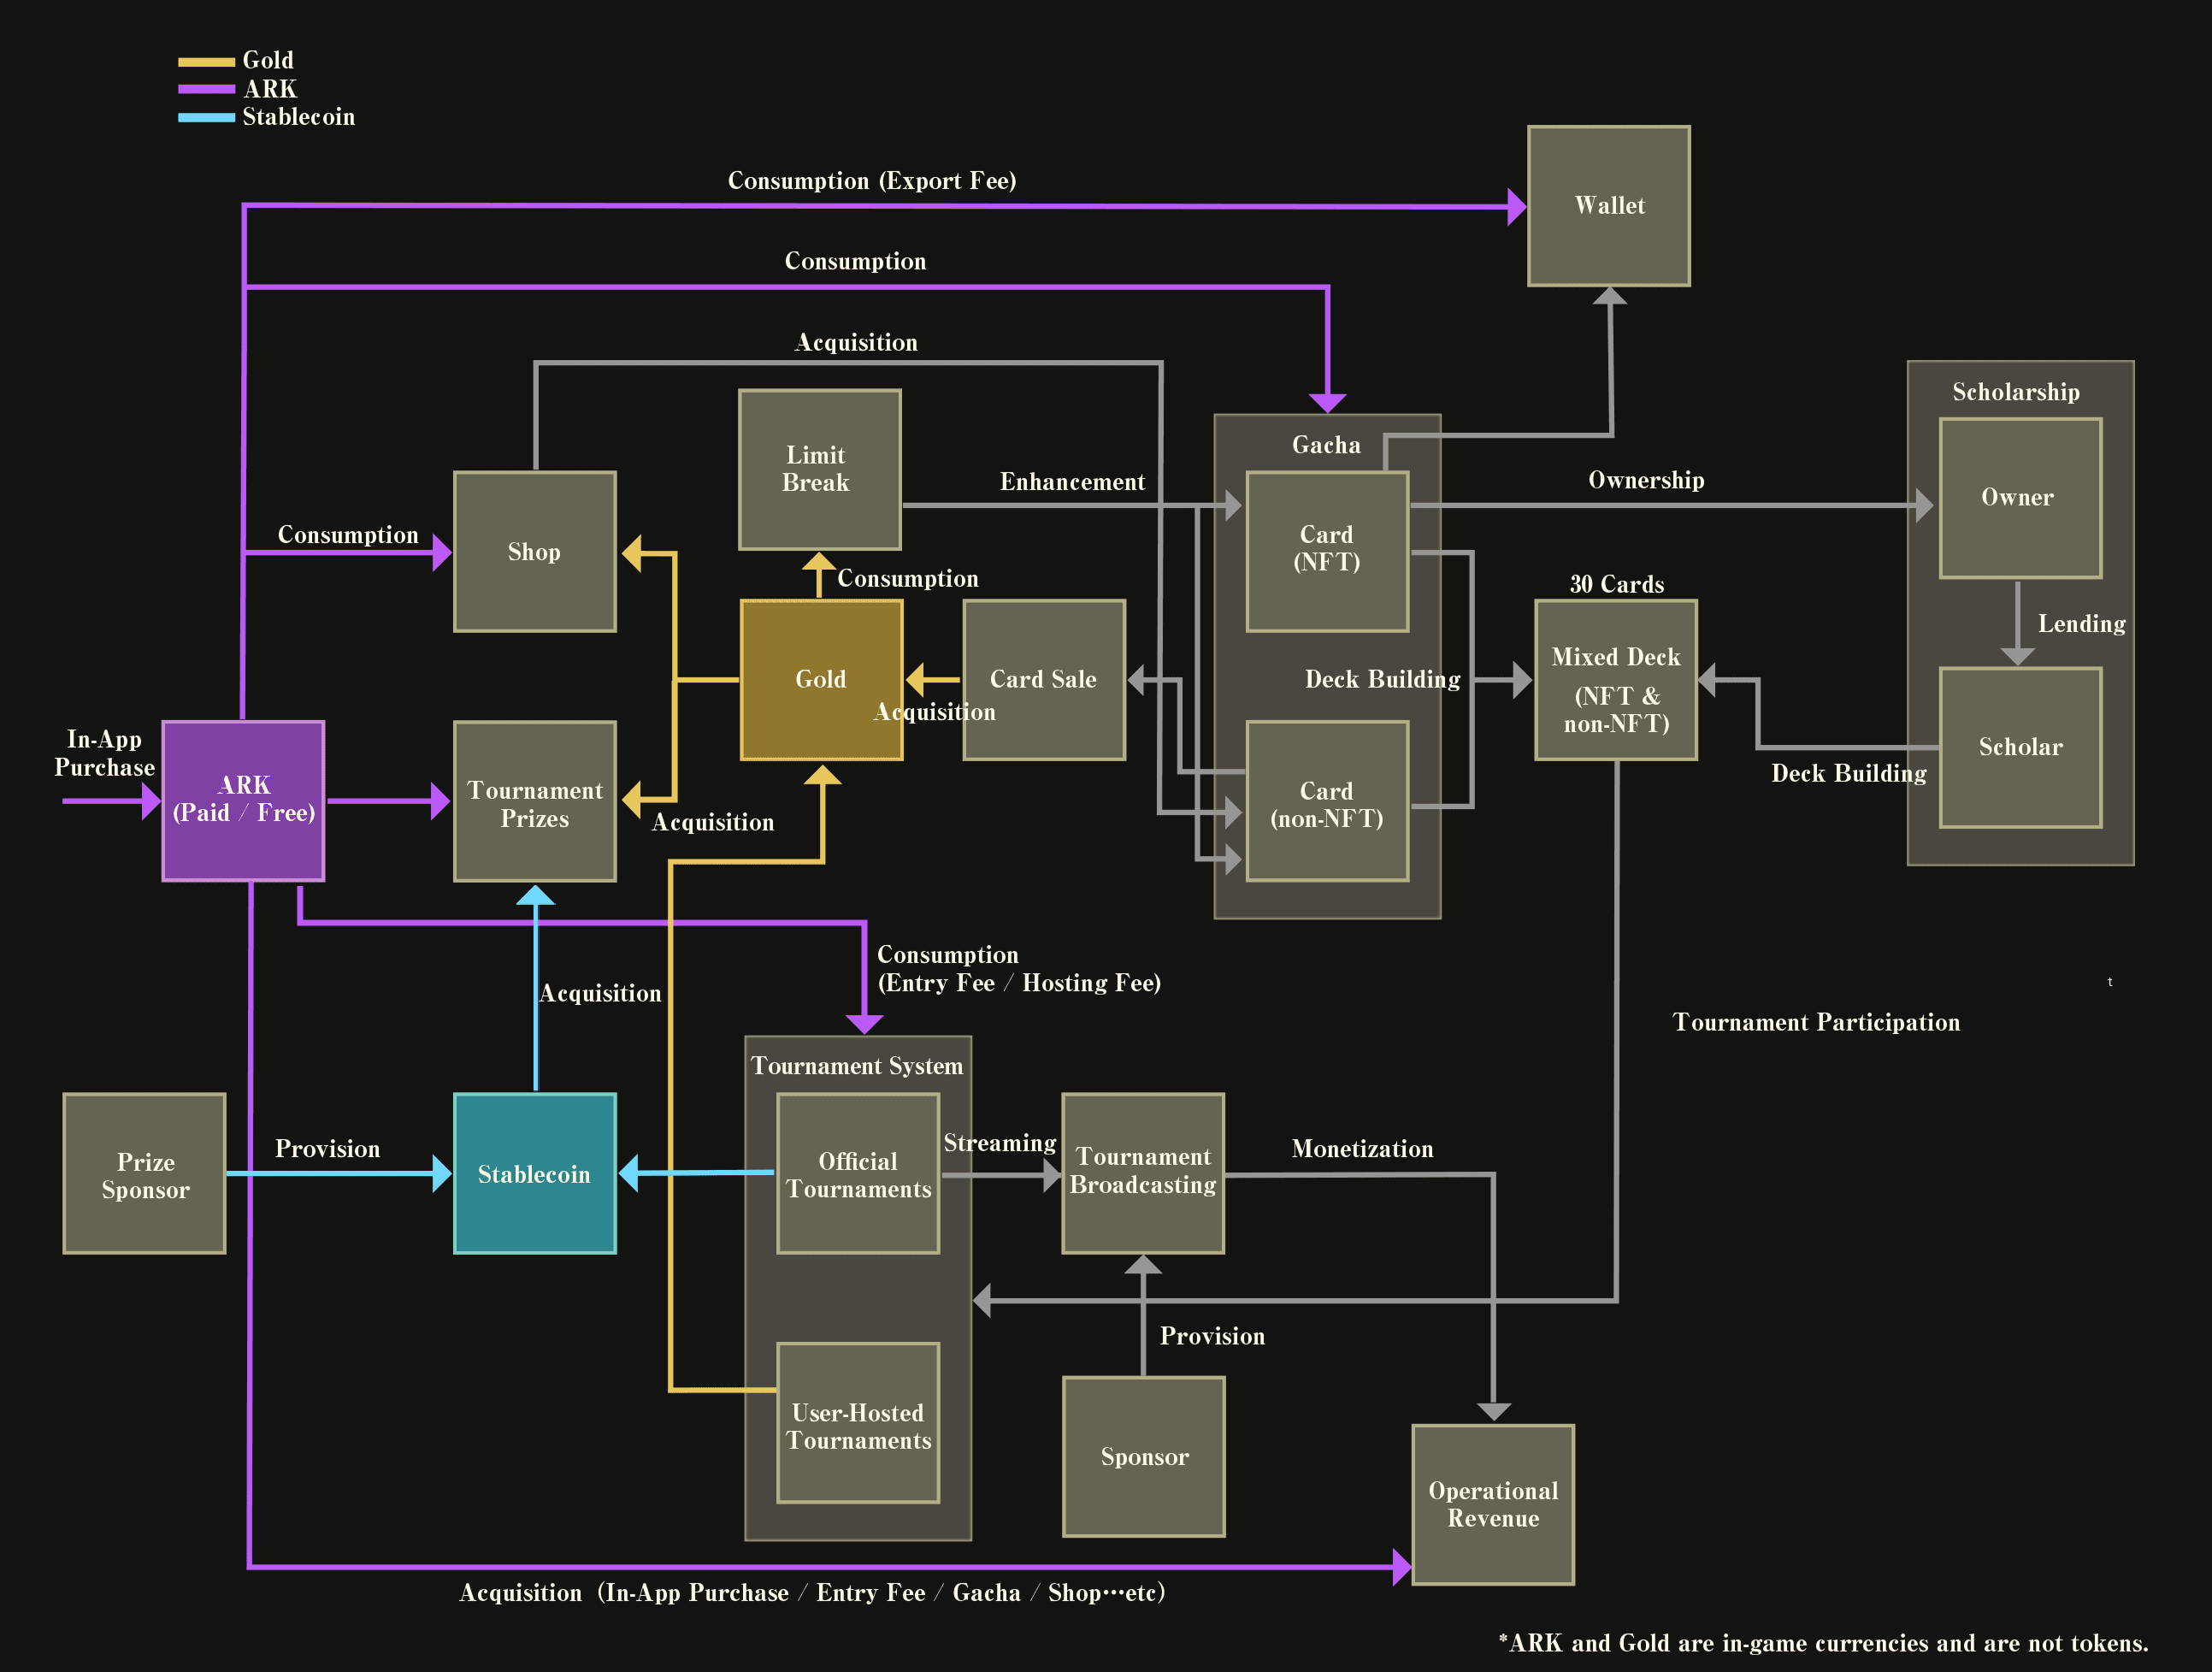Click the Card Sale node
This screenshot has width=2212, height=1672.
[1044, 680]
